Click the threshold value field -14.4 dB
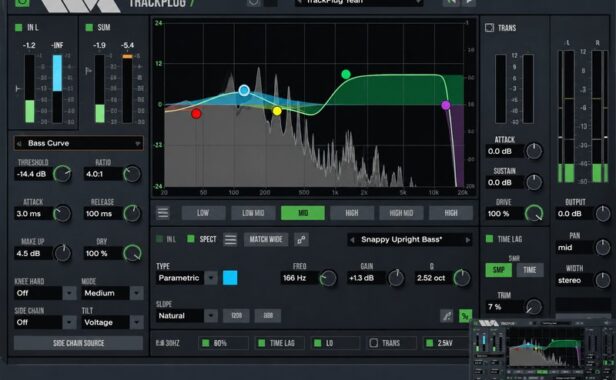 coord(33,174)
